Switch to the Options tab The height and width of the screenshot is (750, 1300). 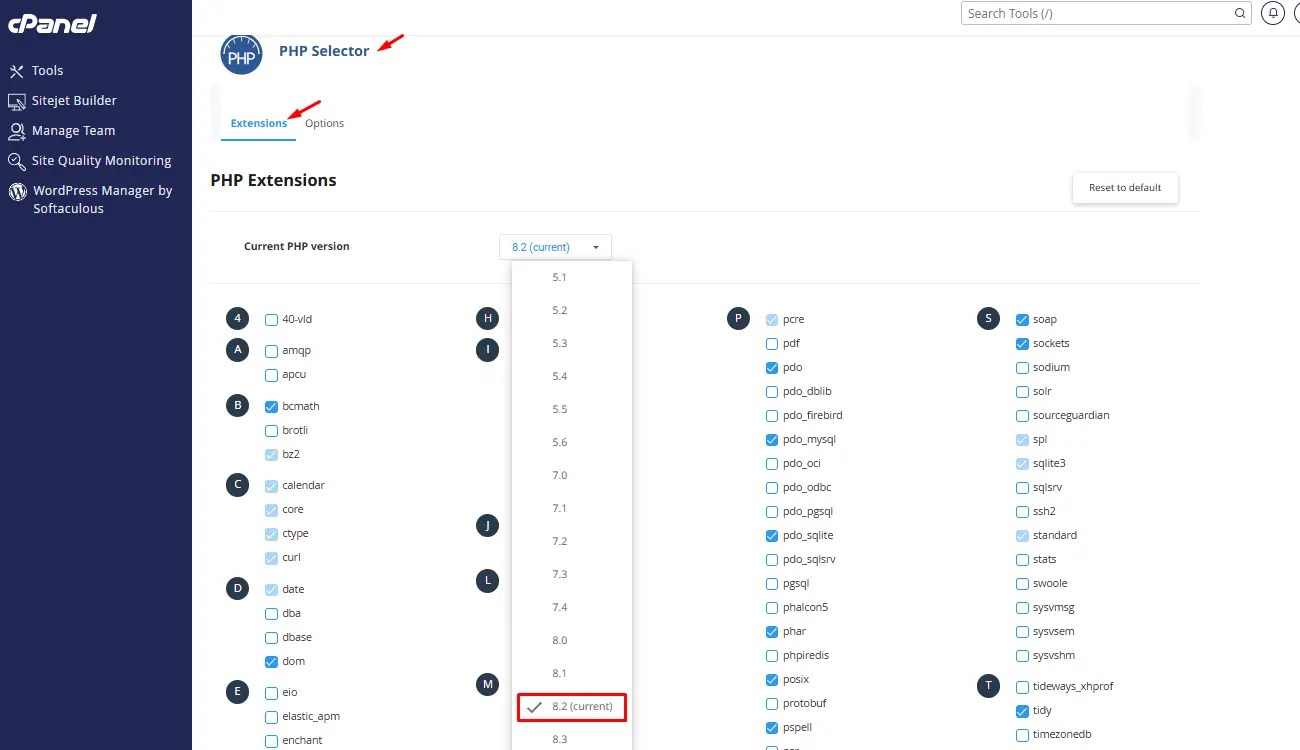(324, 123)
